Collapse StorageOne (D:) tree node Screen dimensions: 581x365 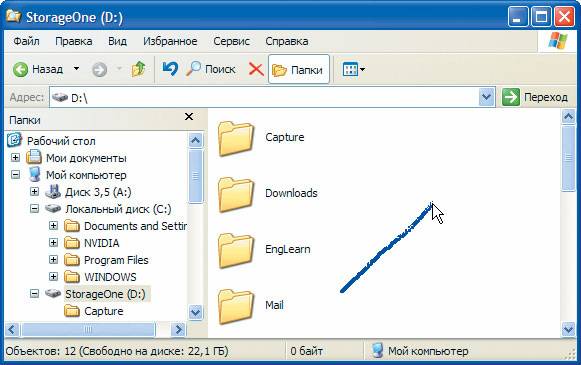34,294
